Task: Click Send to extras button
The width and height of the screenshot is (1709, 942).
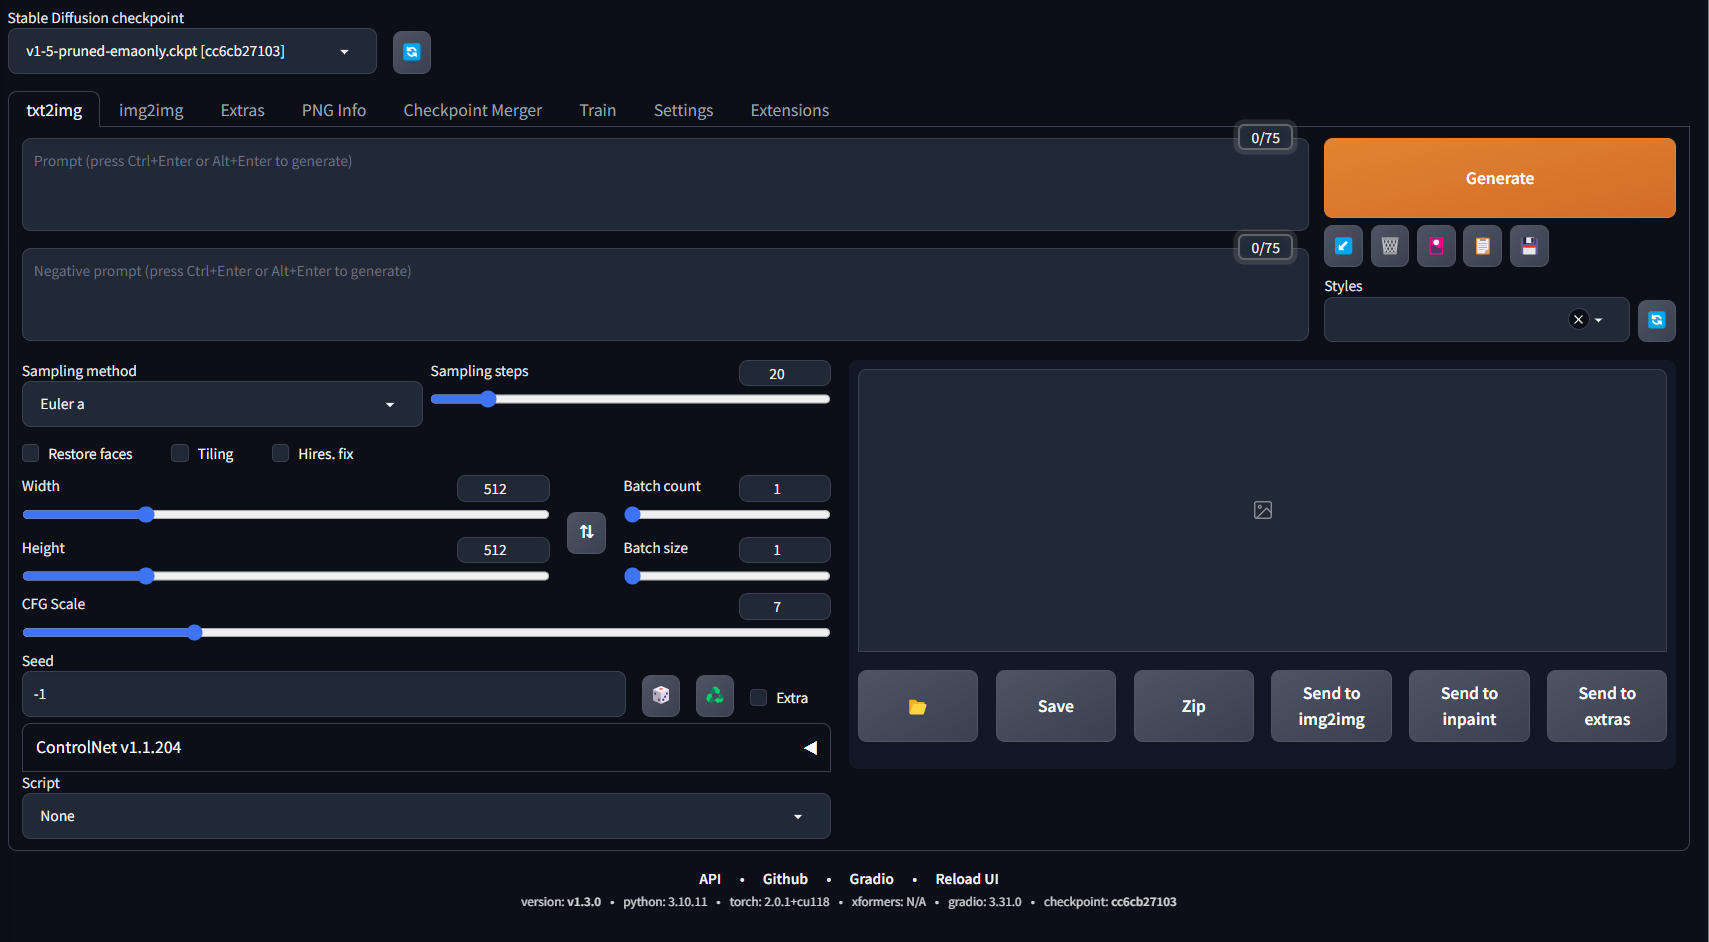Action: tap(1607, 706)
